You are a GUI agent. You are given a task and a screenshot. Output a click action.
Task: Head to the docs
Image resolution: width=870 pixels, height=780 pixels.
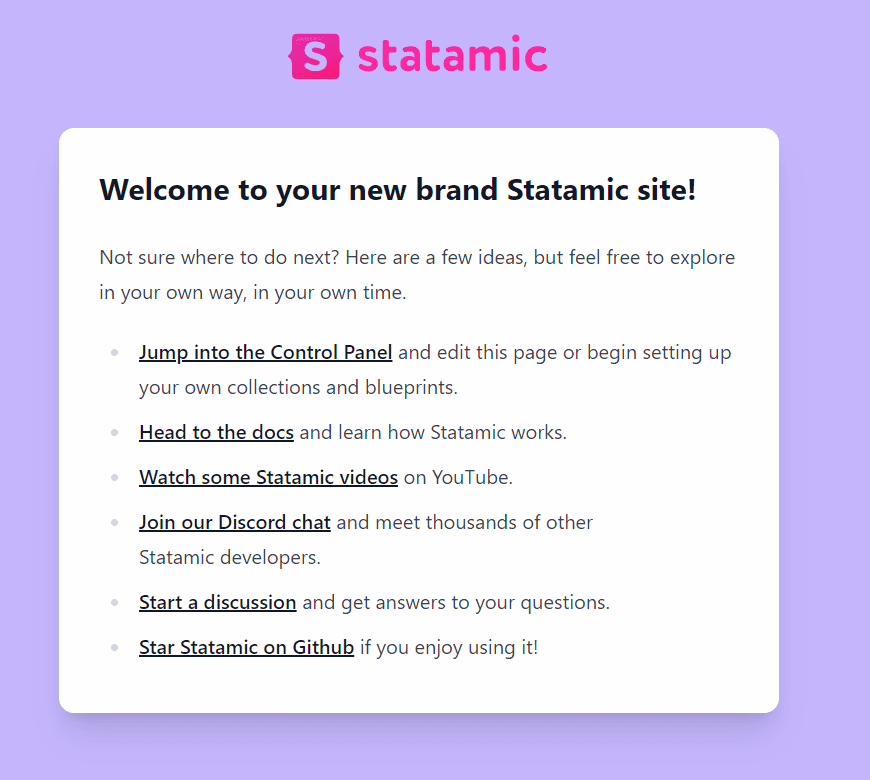[216, 432]
